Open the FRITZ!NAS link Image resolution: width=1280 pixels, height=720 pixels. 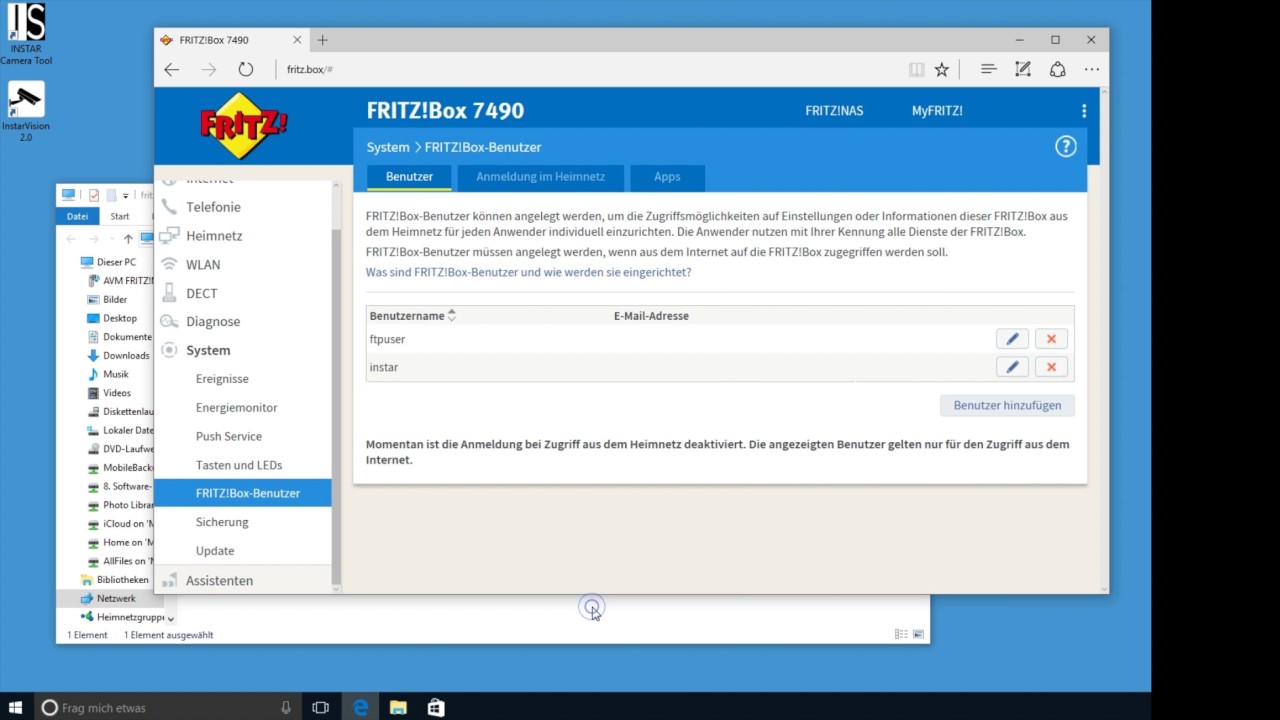click(834, 111)
